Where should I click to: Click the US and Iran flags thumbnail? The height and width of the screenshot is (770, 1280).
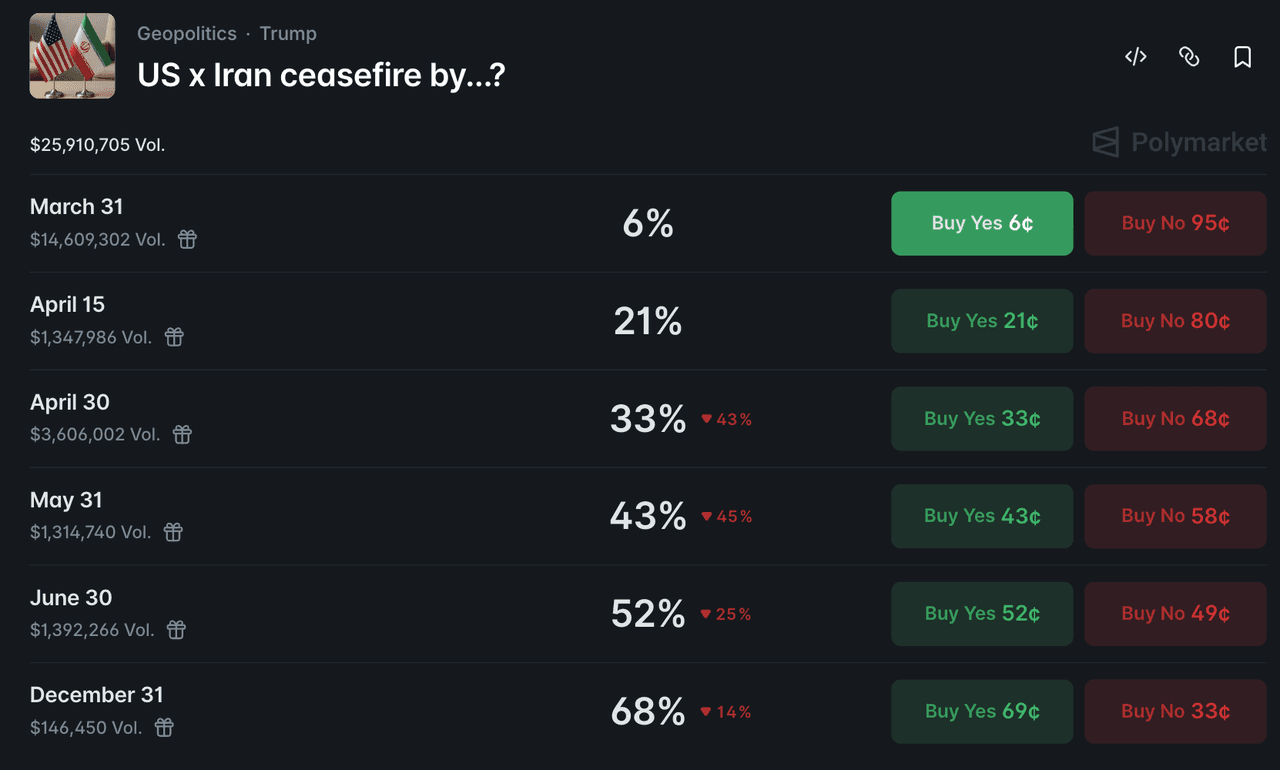(72, 56)
